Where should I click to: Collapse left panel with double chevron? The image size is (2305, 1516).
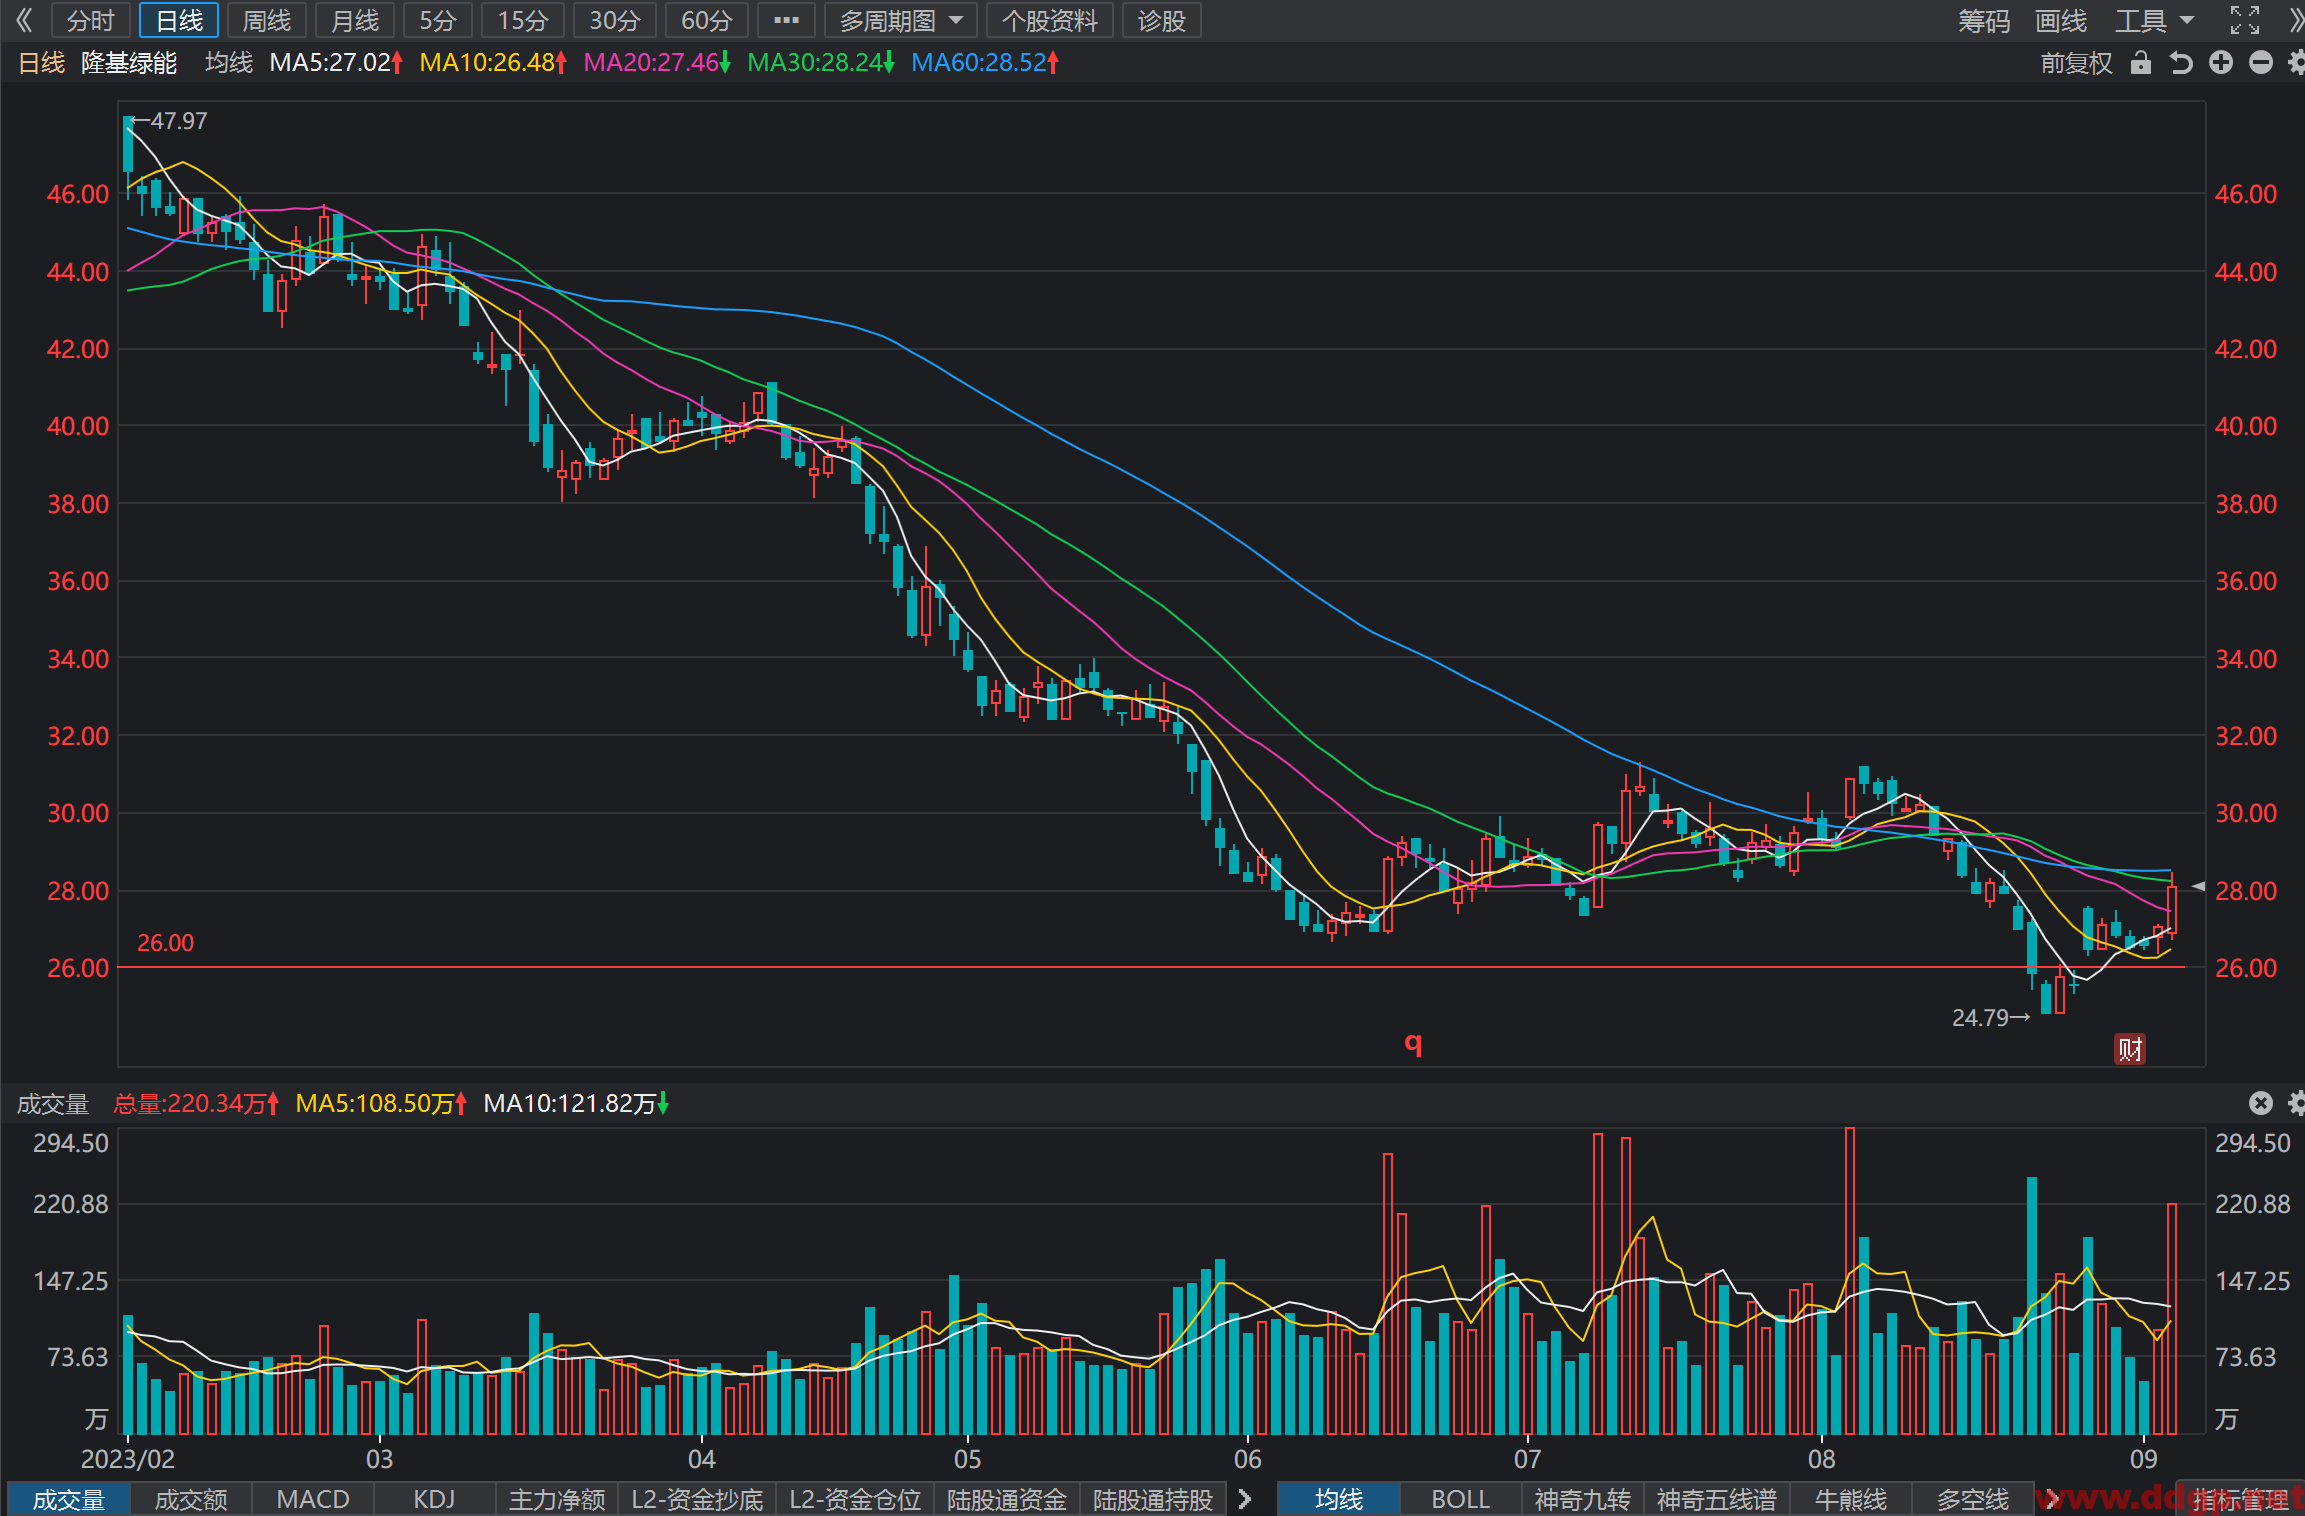point(25,20)
